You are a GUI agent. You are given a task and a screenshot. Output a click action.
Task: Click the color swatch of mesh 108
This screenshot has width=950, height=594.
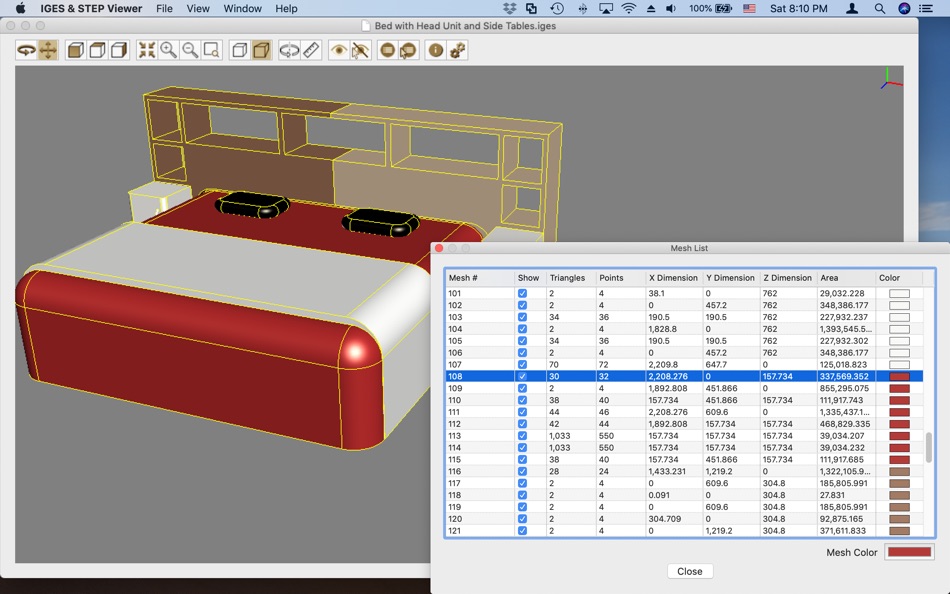click(899, 376)
